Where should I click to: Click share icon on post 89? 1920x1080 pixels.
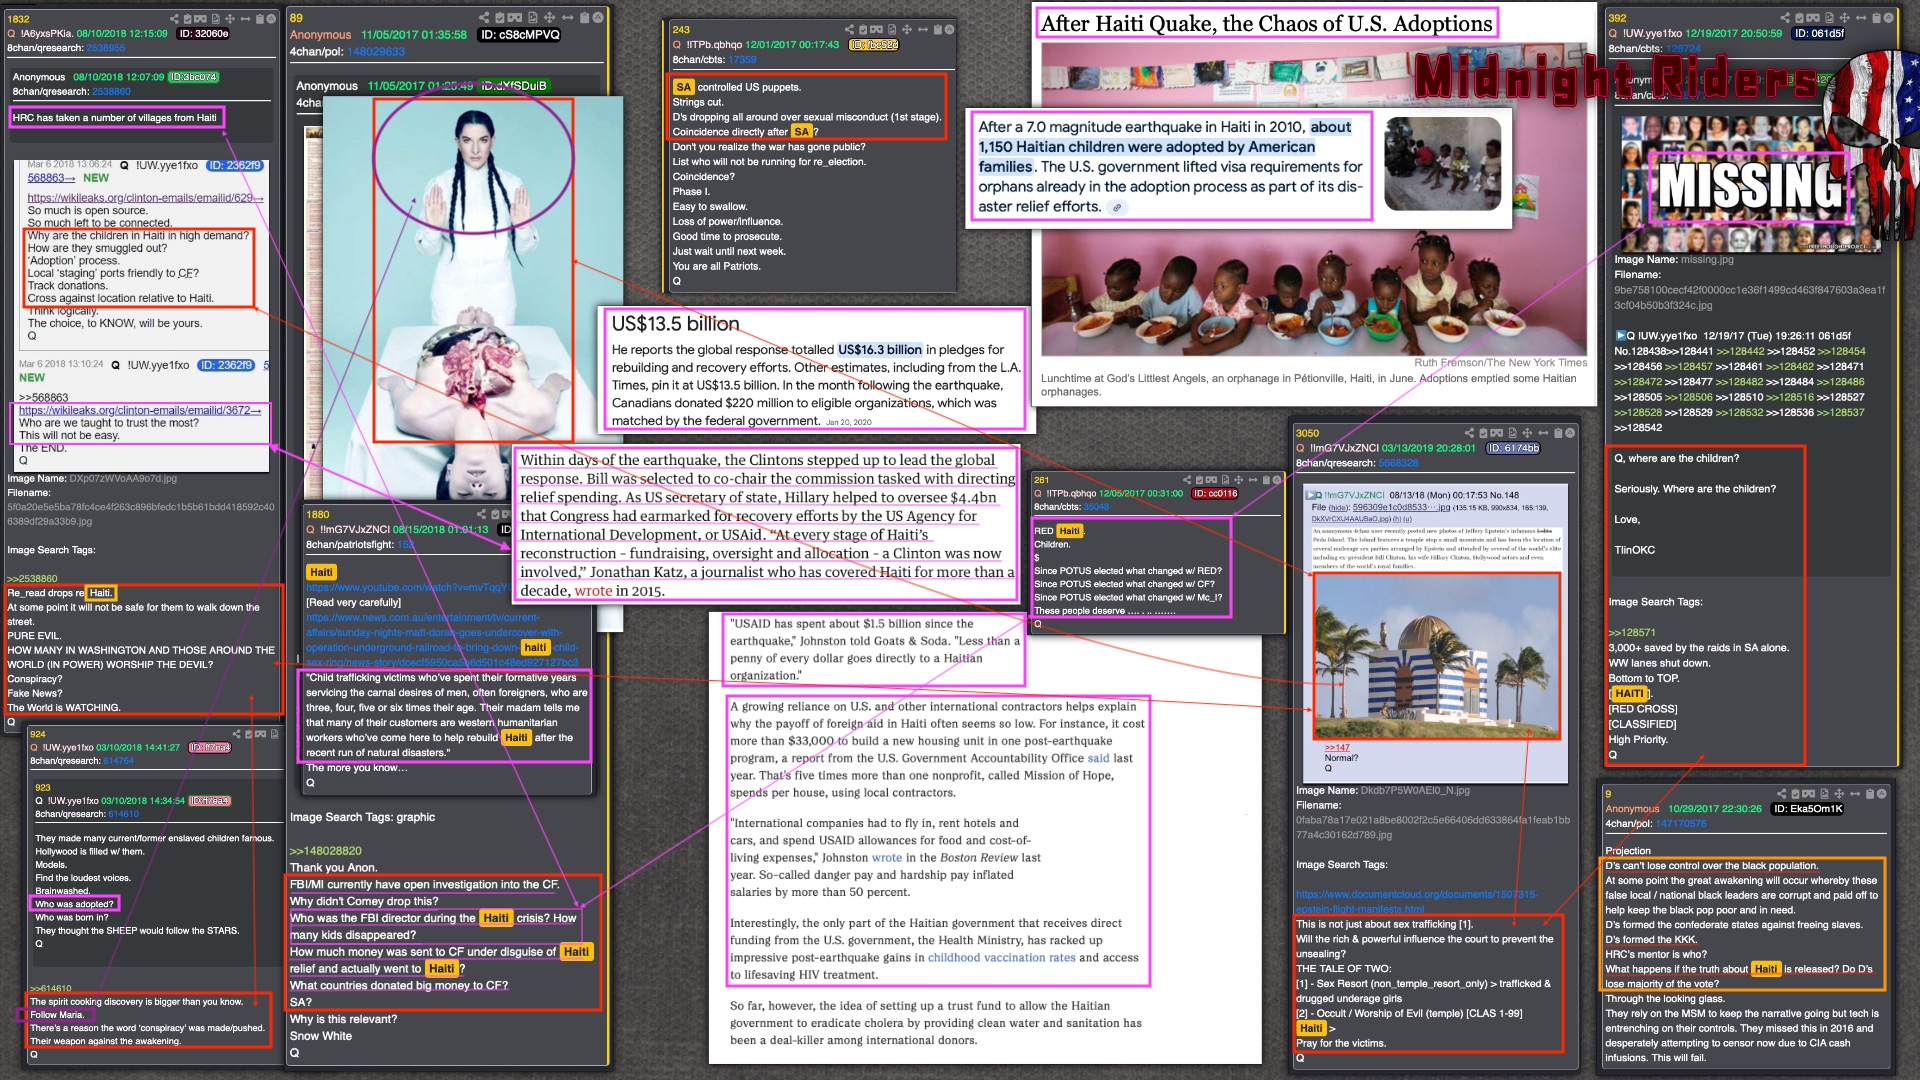tap(484, 18)
